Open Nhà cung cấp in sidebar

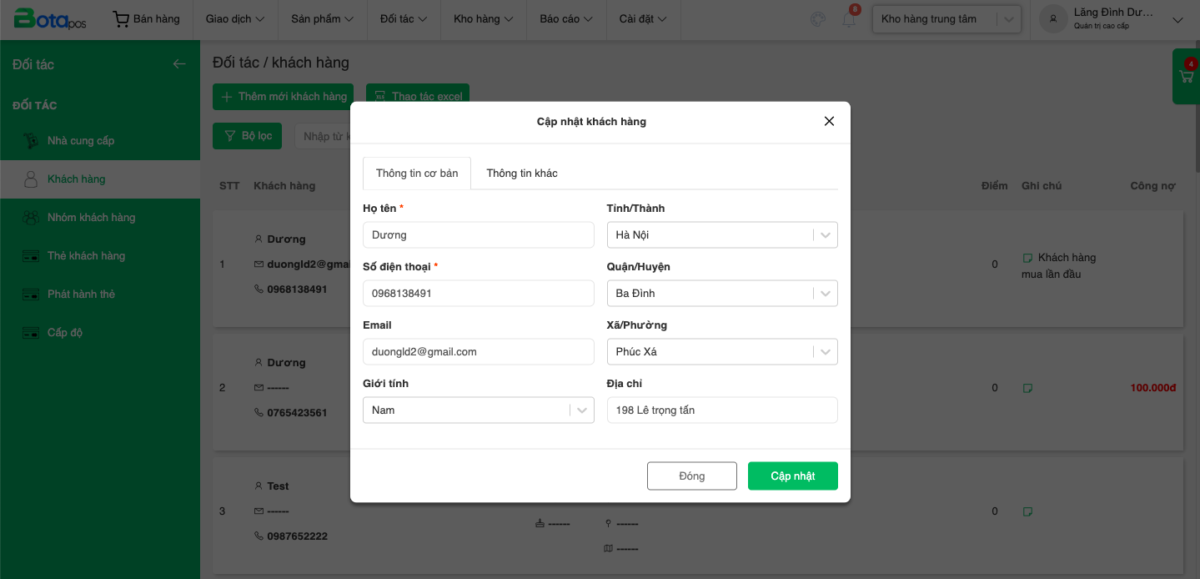click(80, 141)
